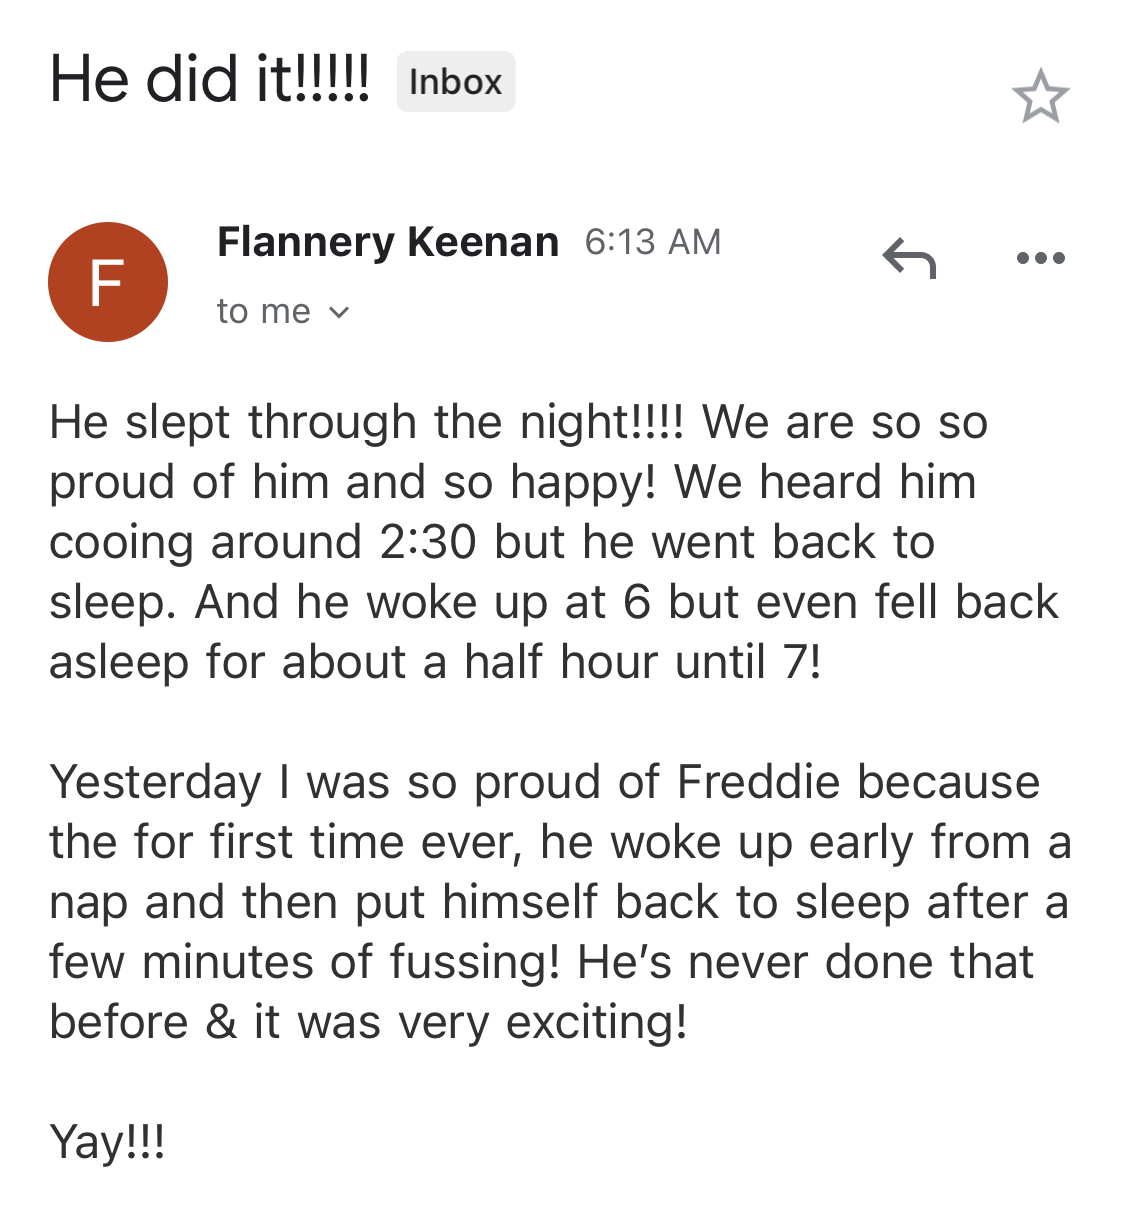Star this email from Flannery Keenan

pos(1040,97)
